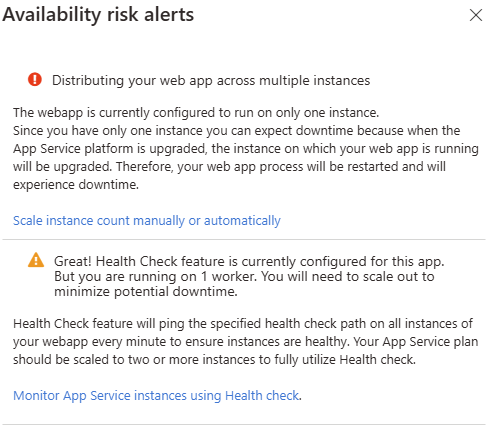Click the 'Since you have only one instance' line

[x=236, y=131]
